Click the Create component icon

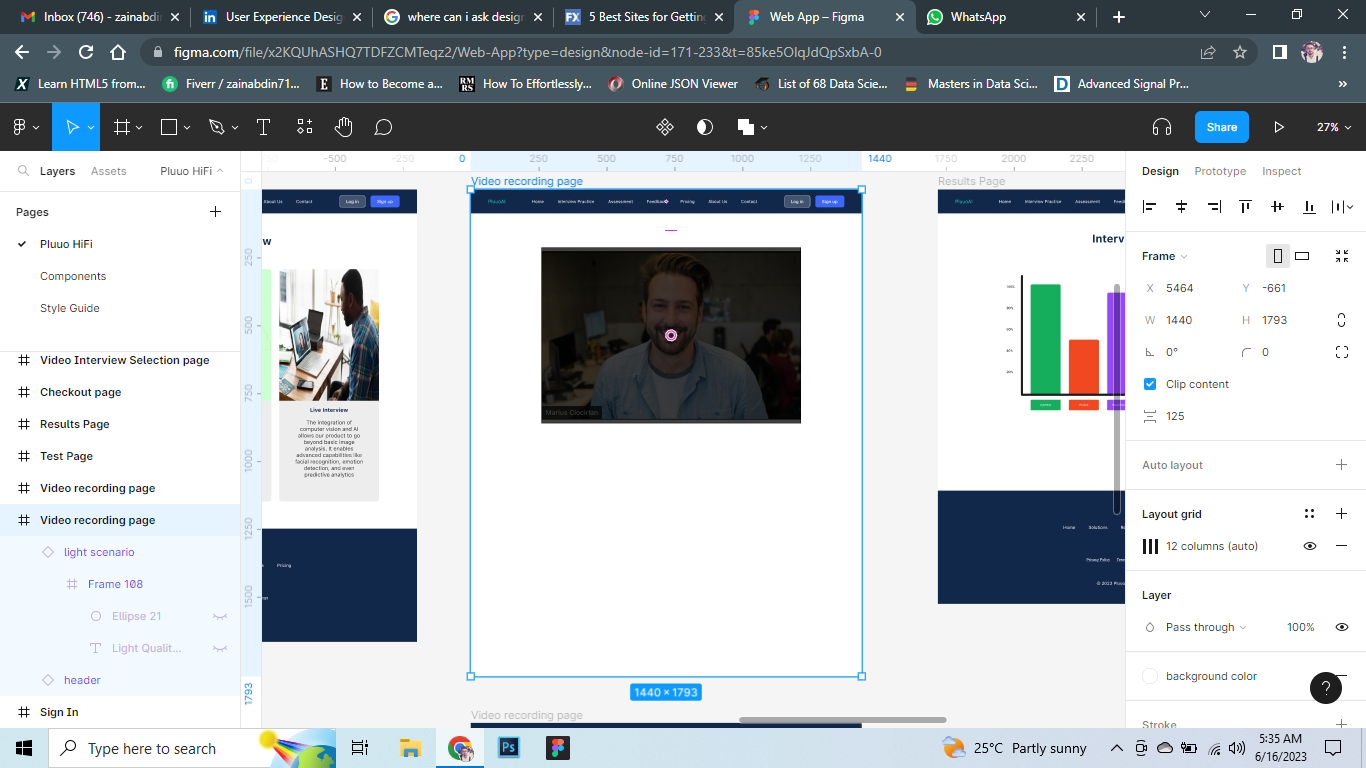click(x=665, y=127)
